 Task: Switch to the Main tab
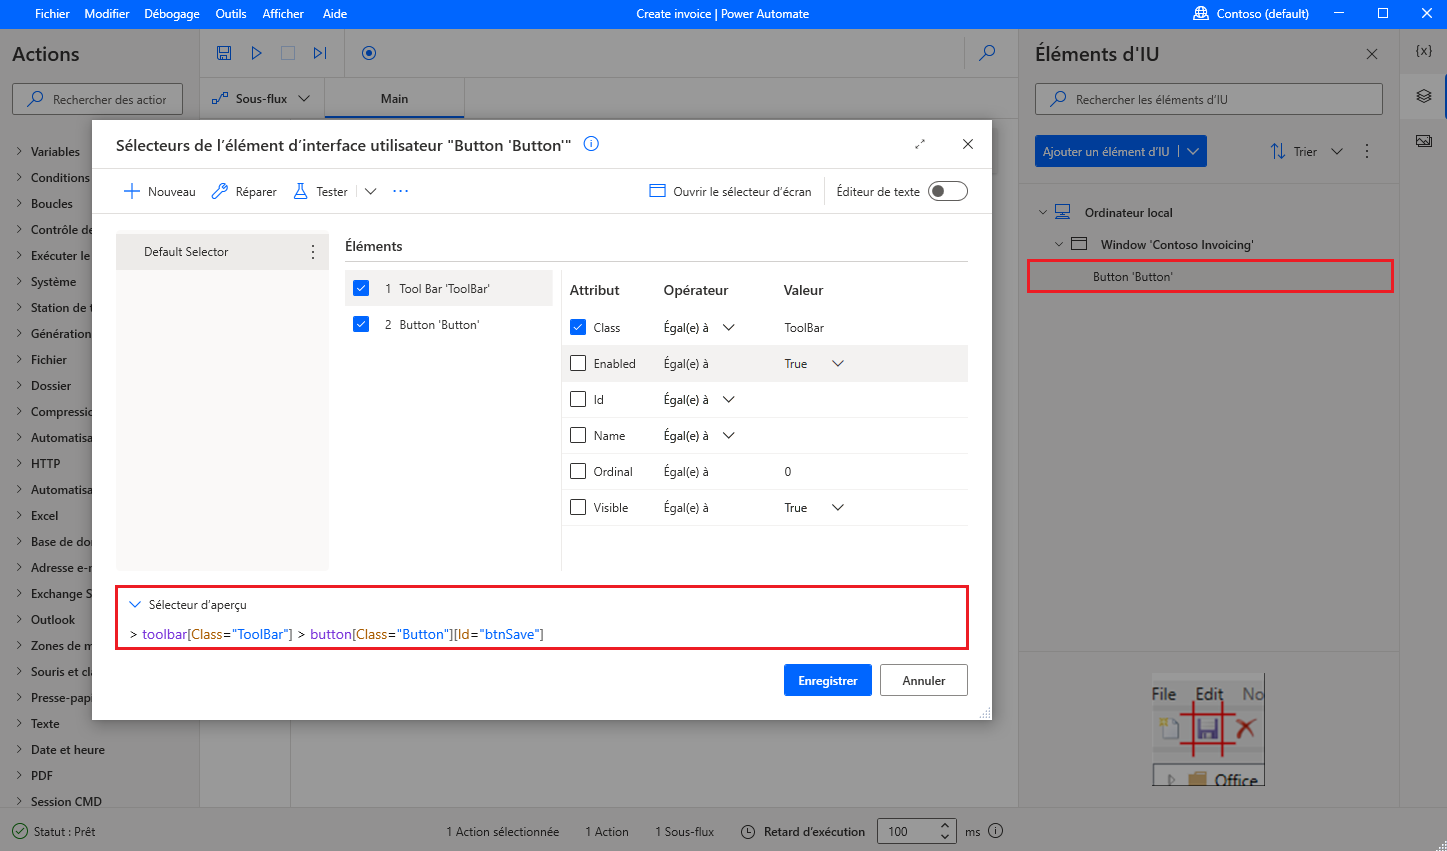(x=395, y=98)
